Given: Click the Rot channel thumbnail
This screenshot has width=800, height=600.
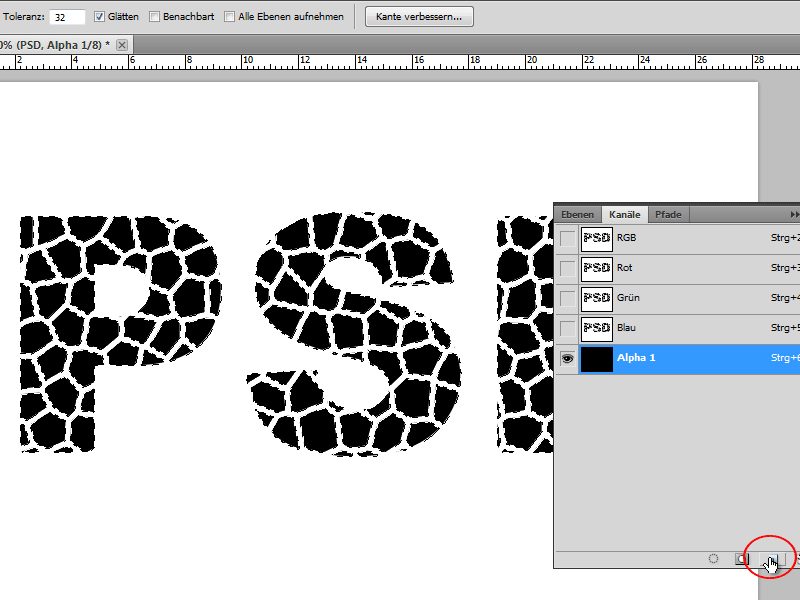Looking at the screenshot, I should pyautogui.click(x=596, y=268).
